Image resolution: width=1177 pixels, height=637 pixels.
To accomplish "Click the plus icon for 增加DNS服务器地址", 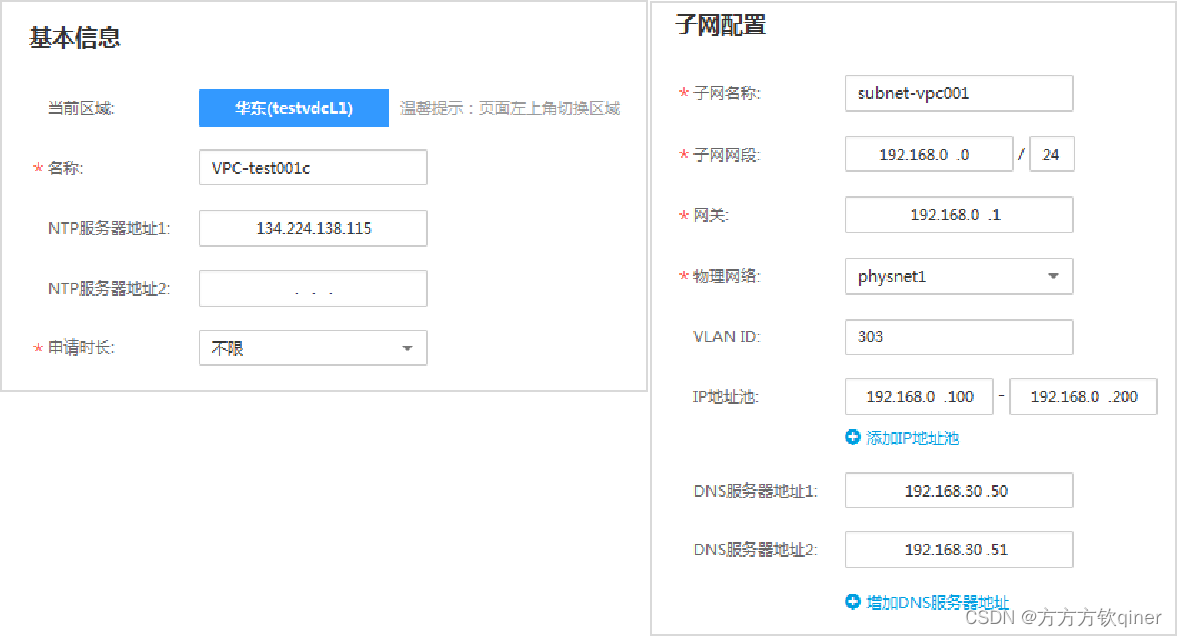I will pyautogui.click(x=853, y=602).
